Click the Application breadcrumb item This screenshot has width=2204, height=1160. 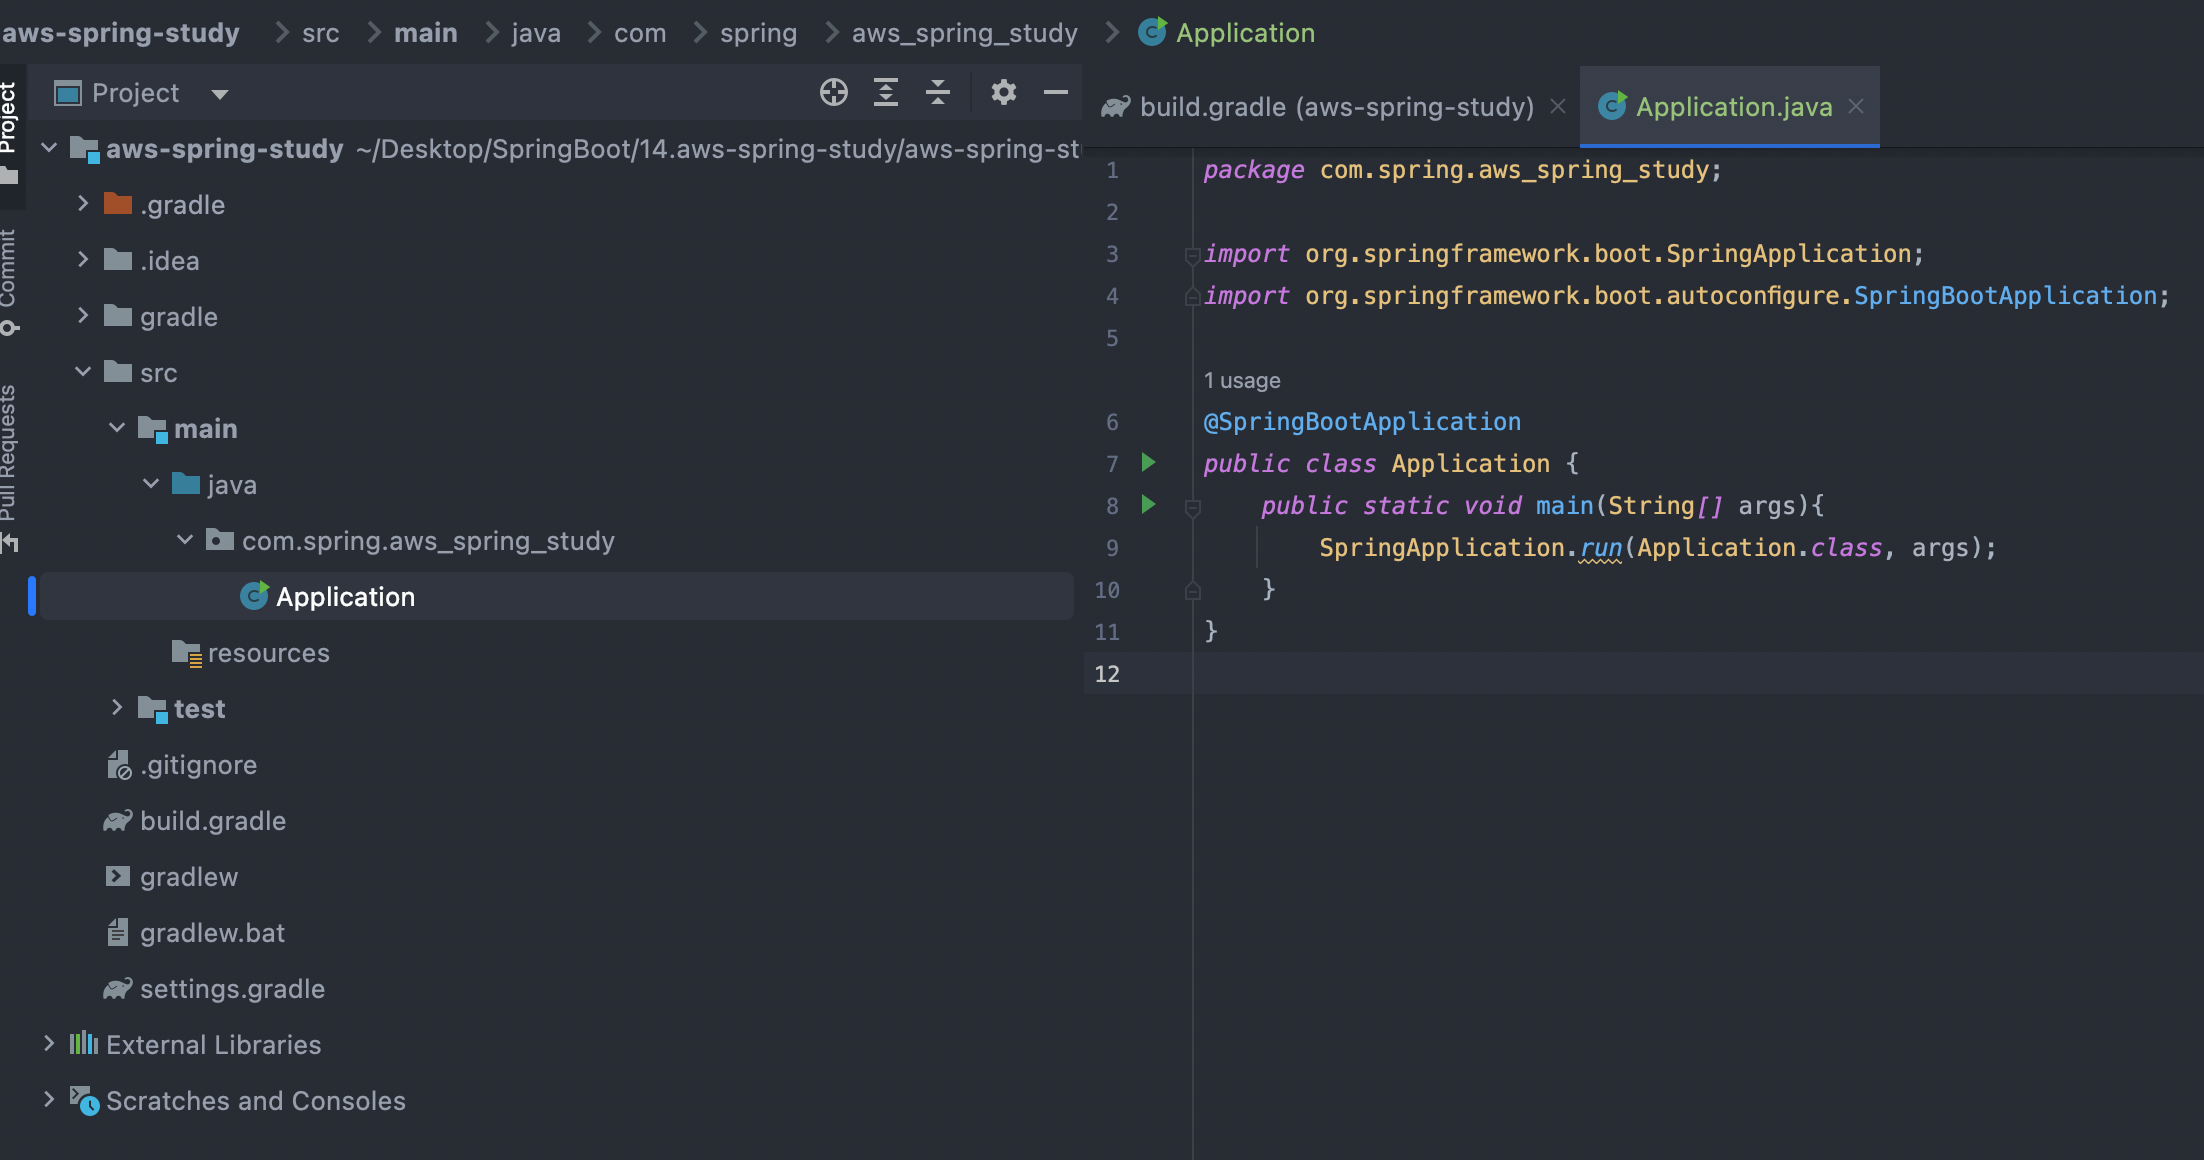(1226, 33)
